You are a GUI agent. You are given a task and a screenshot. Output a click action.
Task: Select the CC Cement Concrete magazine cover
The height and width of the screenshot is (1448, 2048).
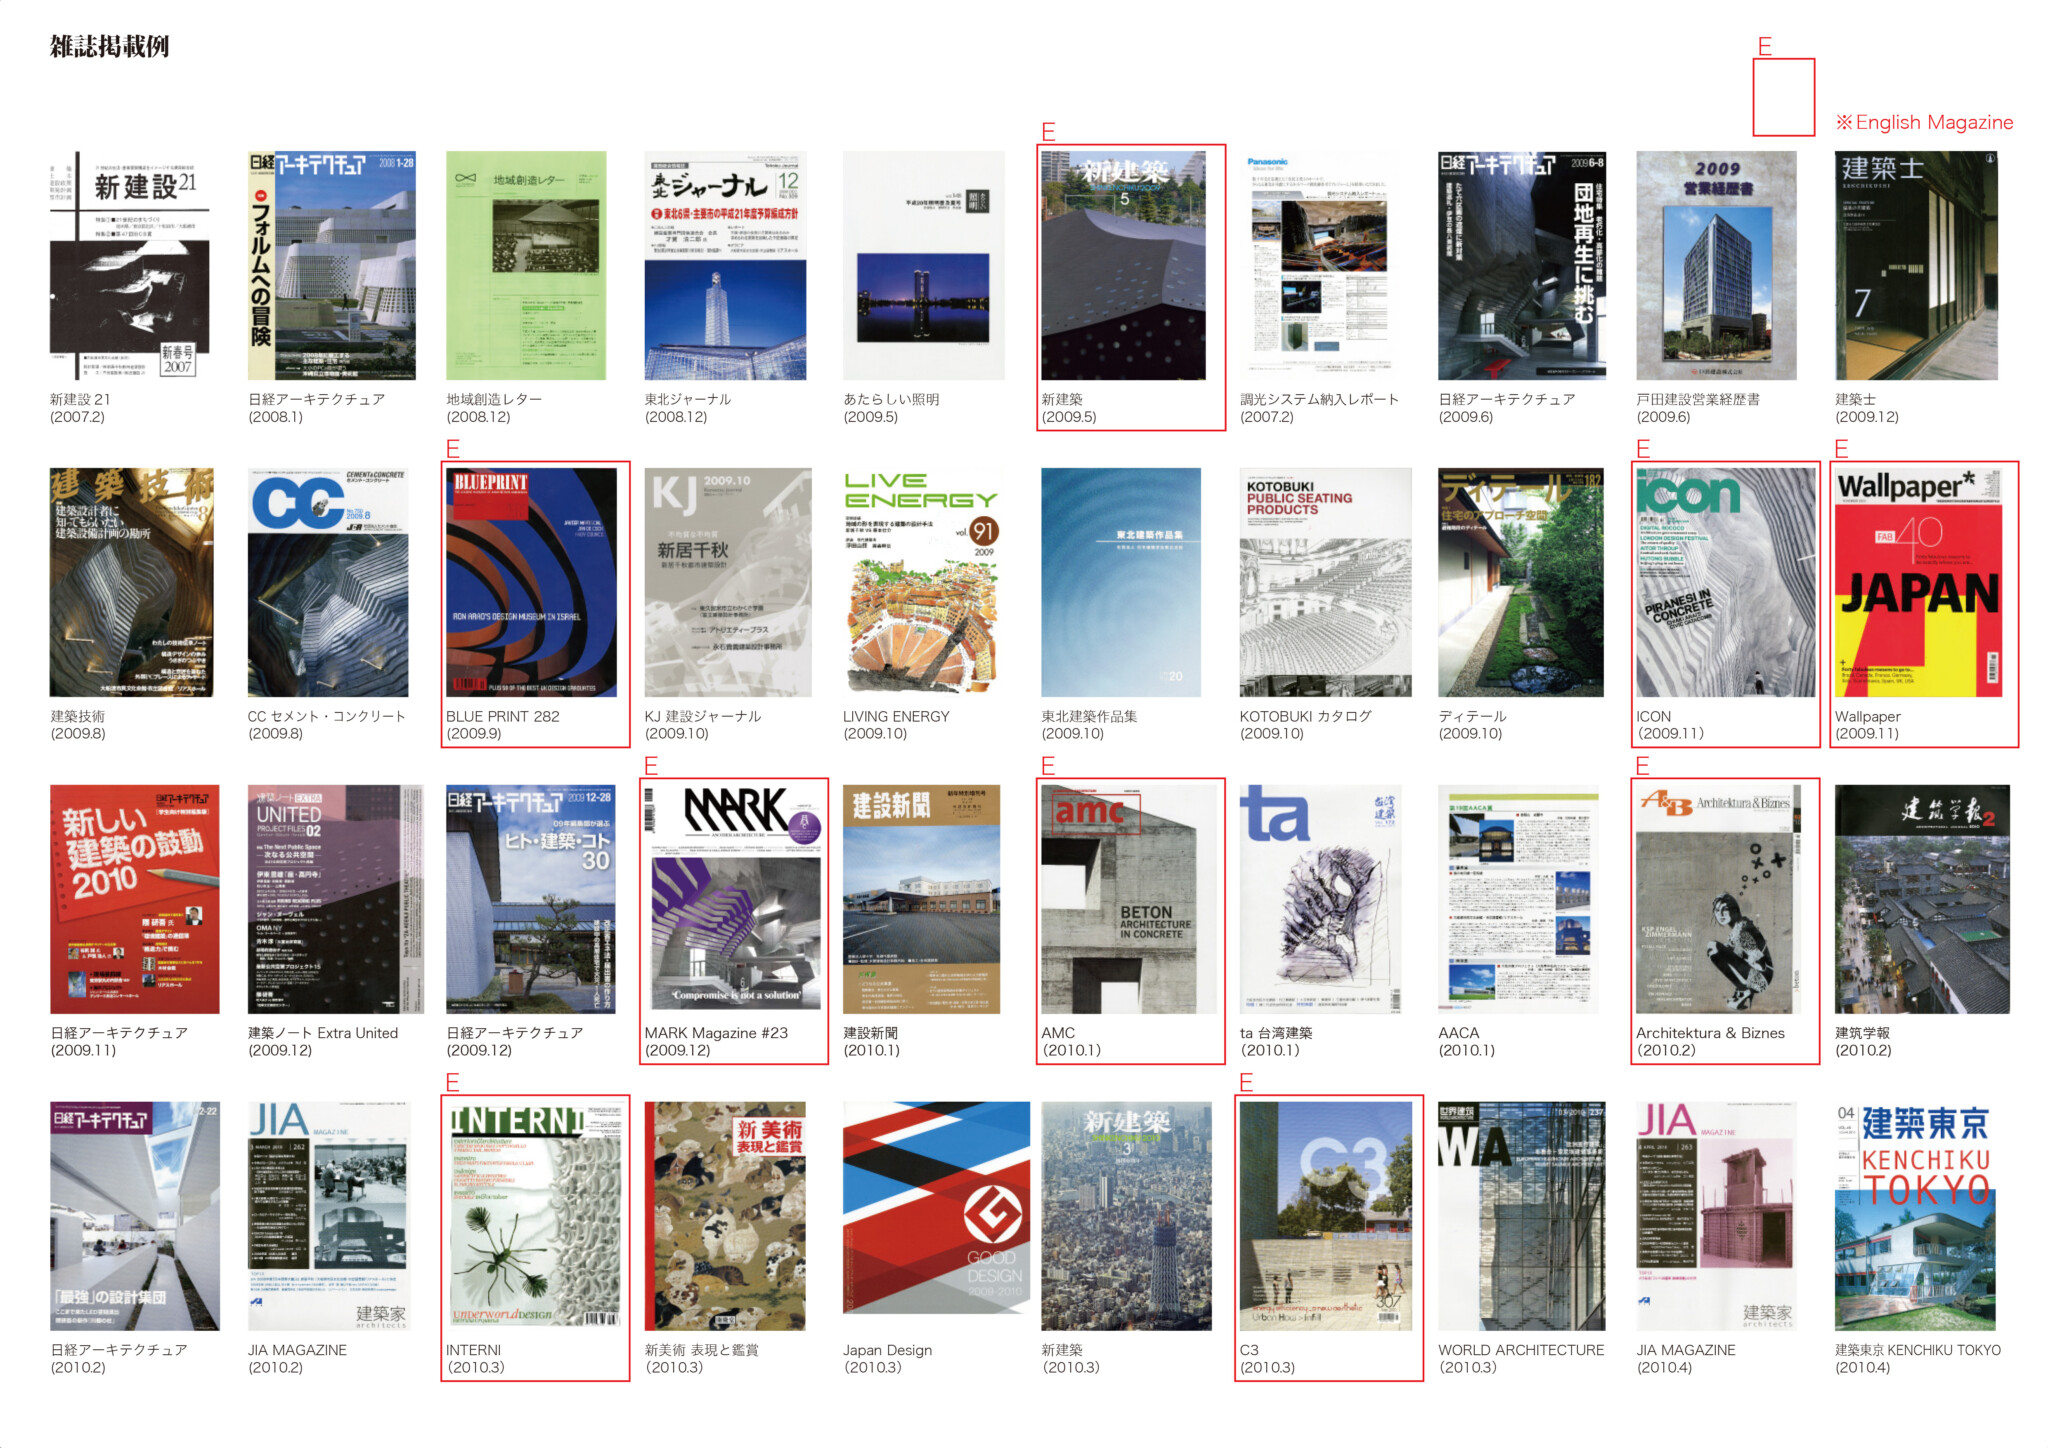(x=328, y=582)
